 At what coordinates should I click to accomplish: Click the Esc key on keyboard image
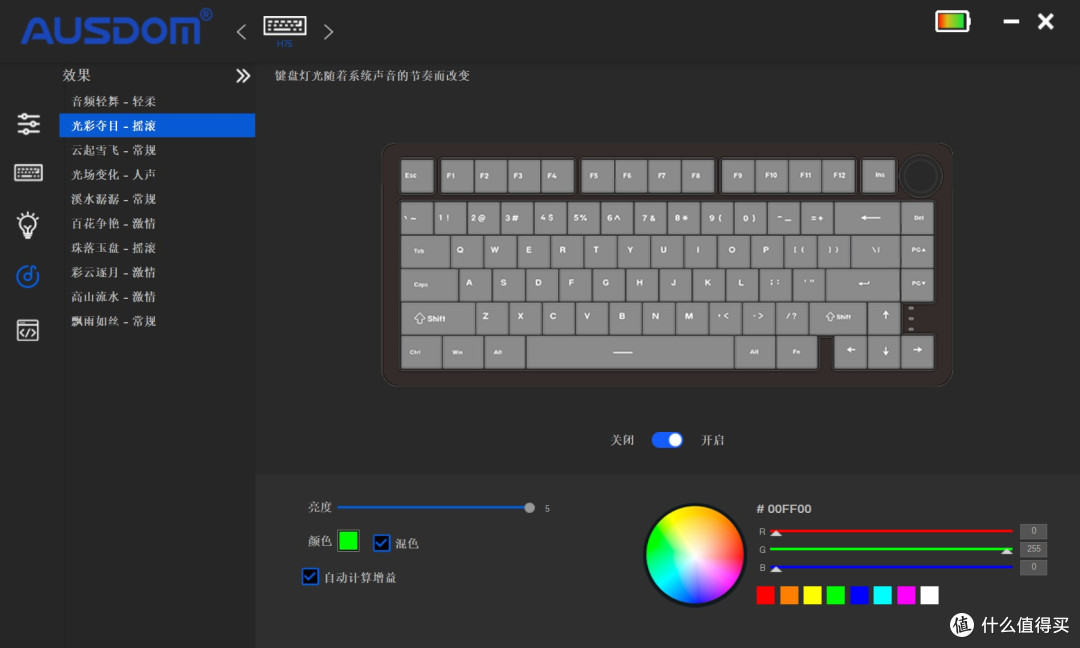click(417, 176)
